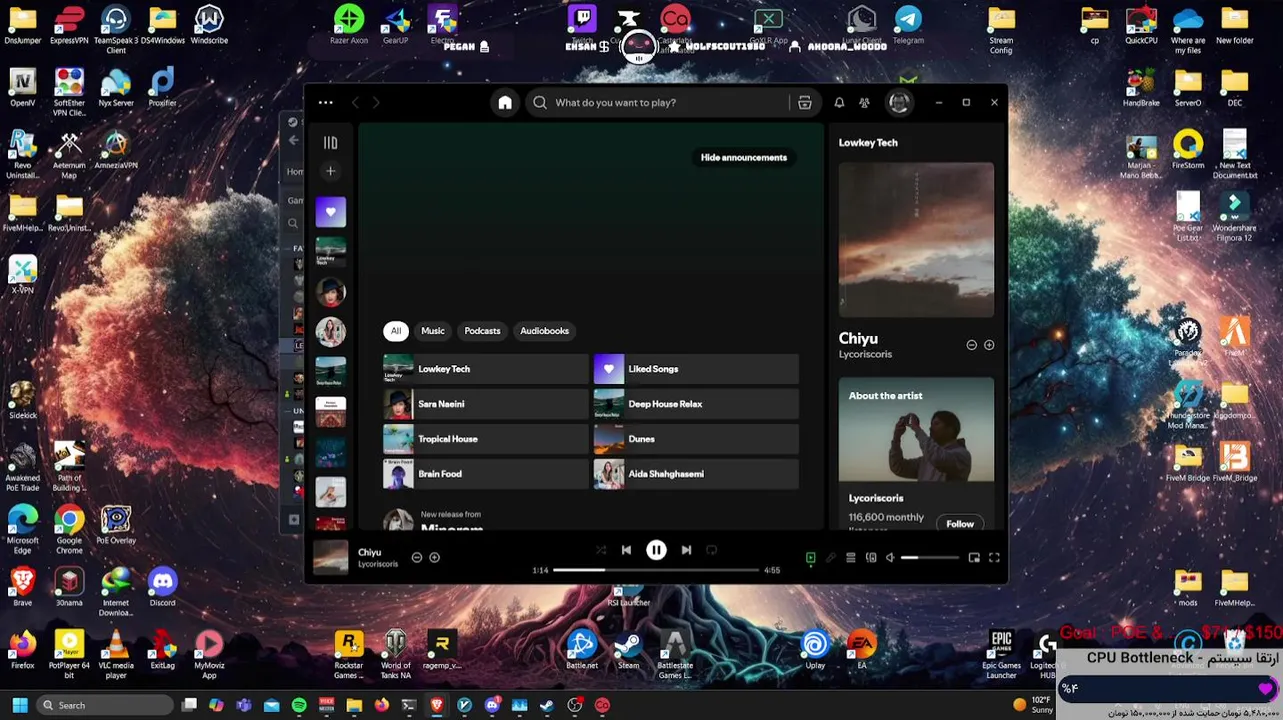Image resolution: width=1283 pixels, height=720 pixels.
Task: Open the Sara Naeini tile
Action: pos(486,404)
